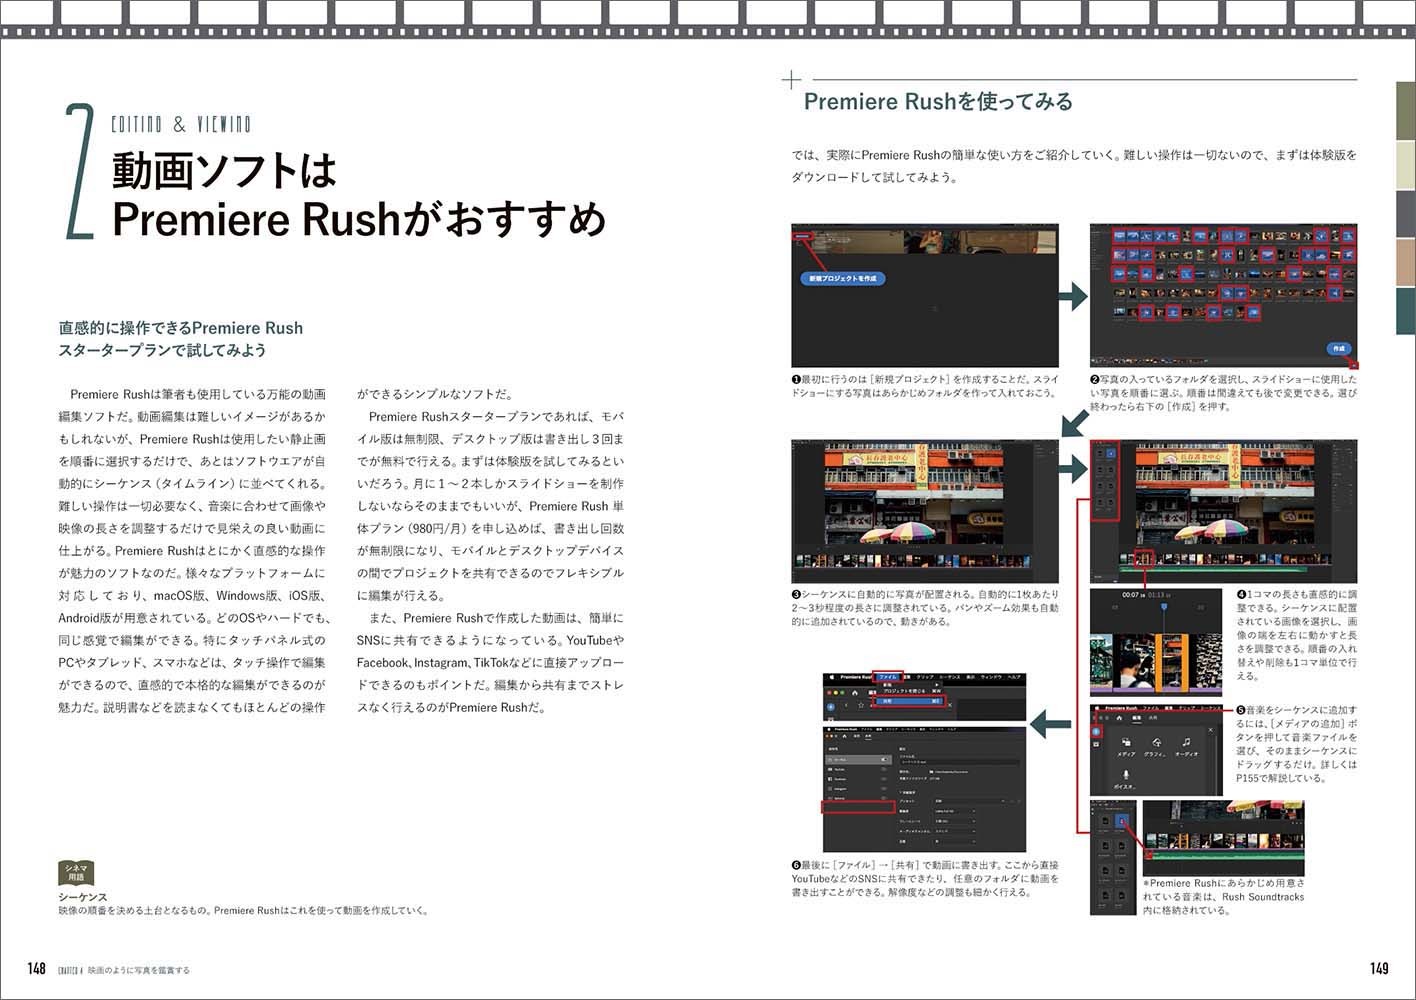Viewport: 1416px width, 1000px height.
Task: Select the Media (メディア) import icon
Action: pyautogui.click(x=1126, y=744)
